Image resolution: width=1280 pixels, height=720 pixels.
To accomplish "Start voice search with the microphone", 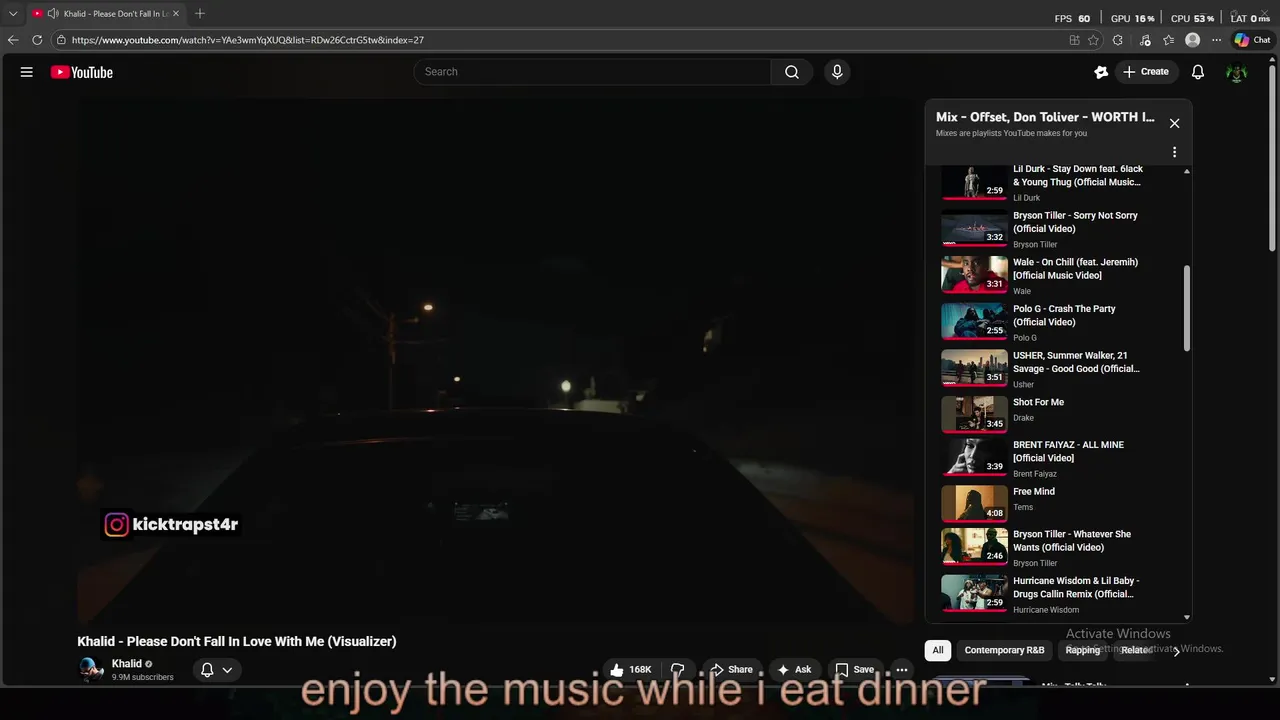I will tap(837, 72).
